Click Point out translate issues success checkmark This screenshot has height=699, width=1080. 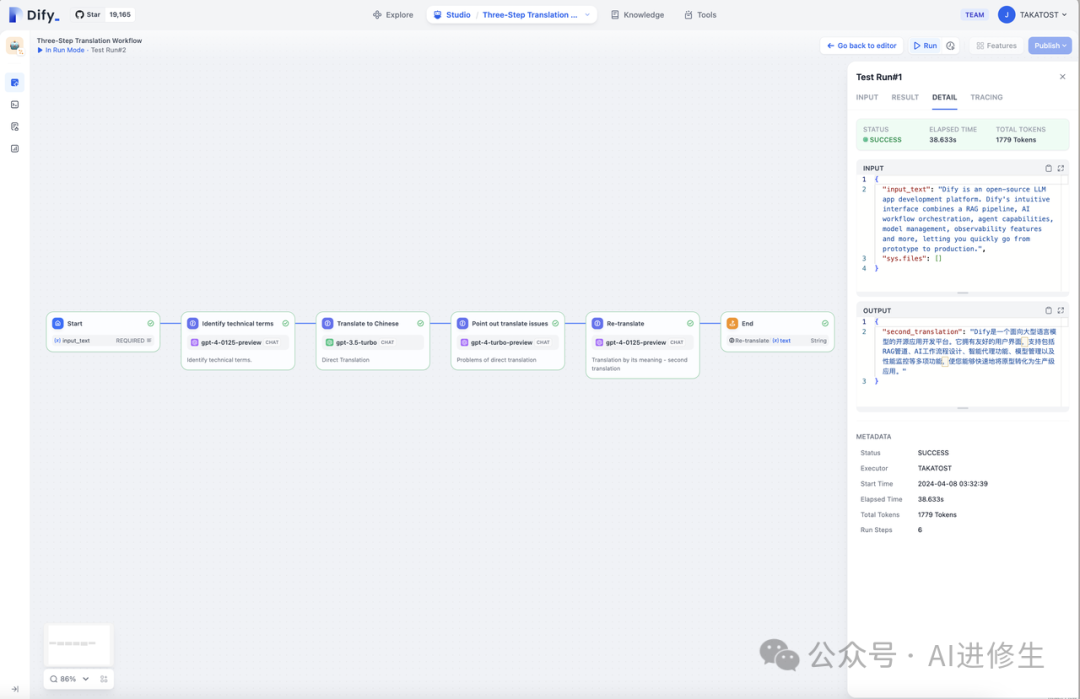click(555, 323)
